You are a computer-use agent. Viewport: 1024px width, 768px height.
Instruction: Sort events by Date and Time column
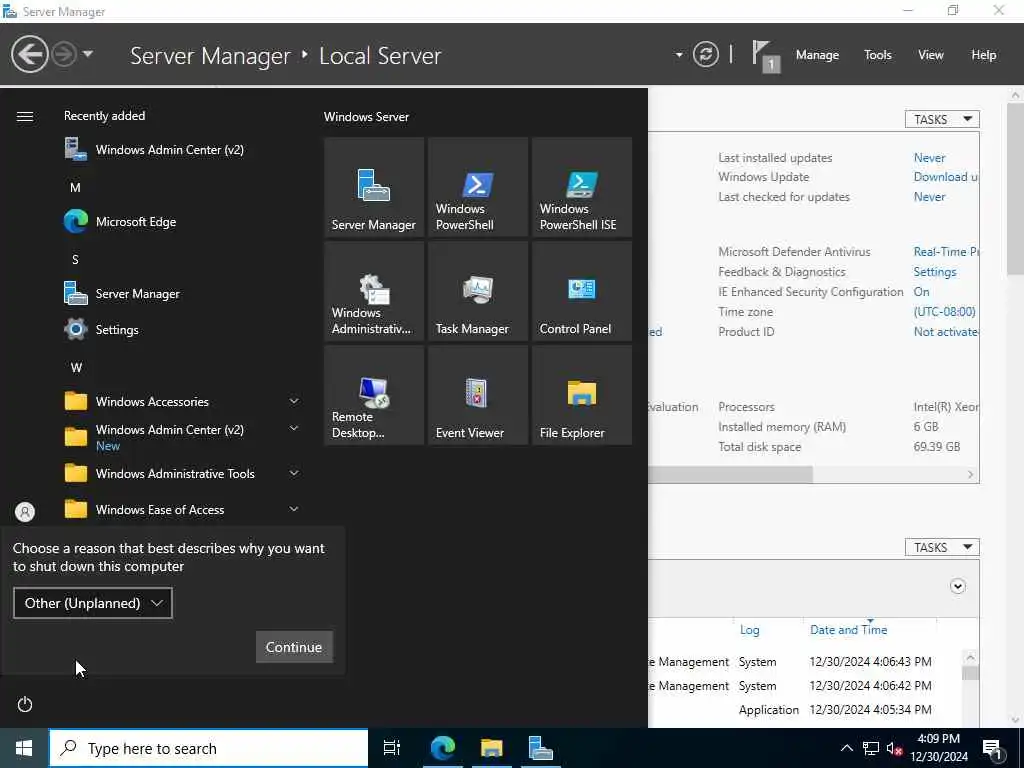[848, 630]
